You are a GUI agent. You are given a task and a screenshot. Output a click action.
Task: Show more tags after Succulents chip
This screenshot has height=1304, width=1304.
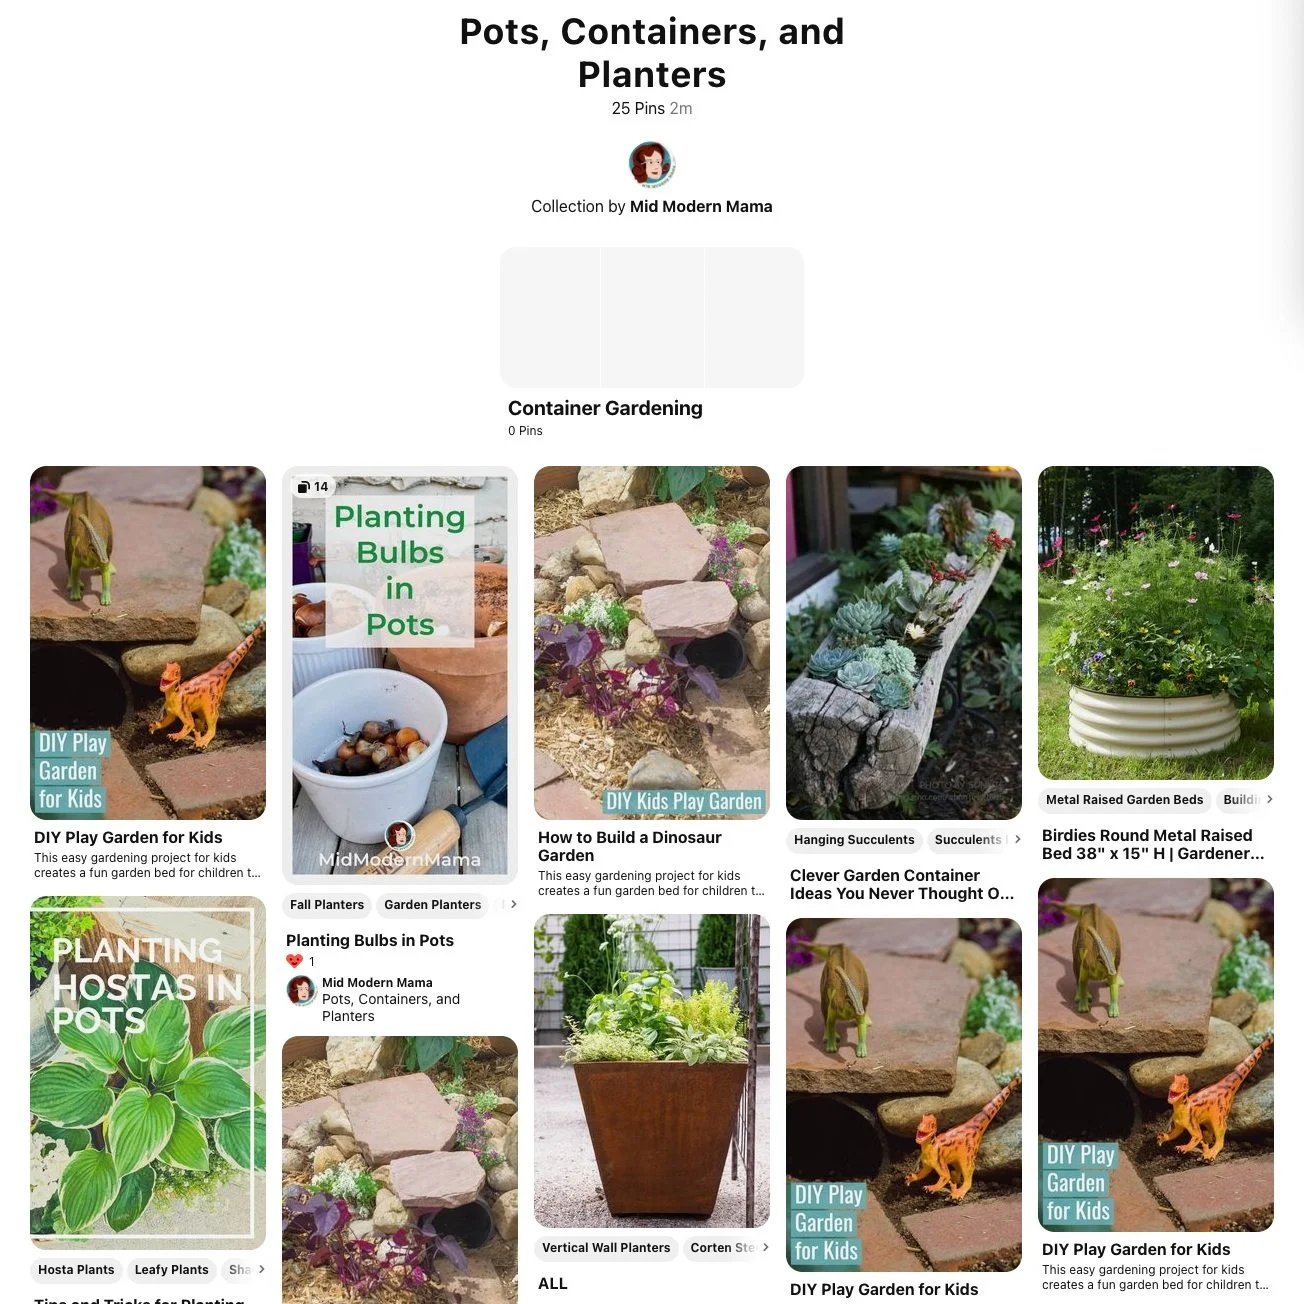[1017, 839]
